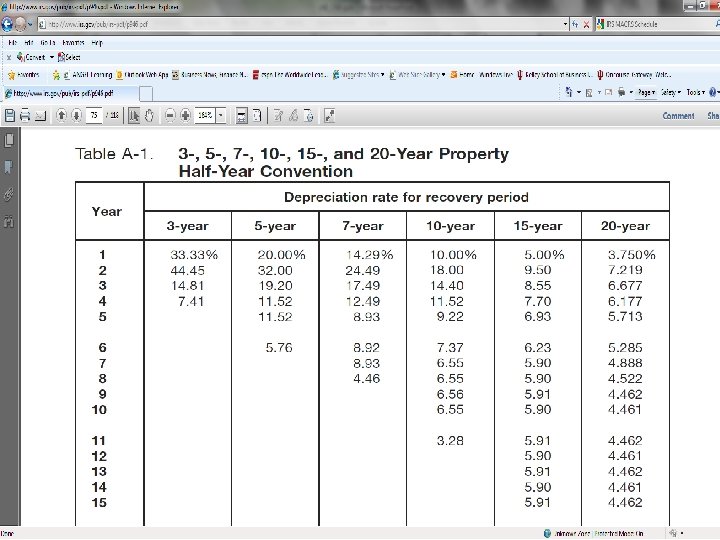Open the Kelley School of Business bookmark

(555, 74)
